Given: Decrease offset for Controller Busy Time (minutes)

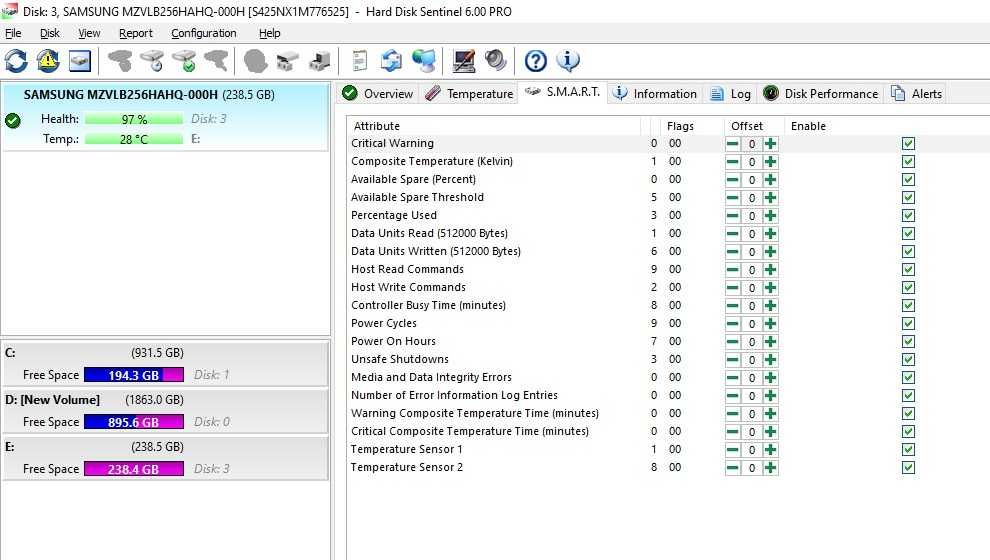Looking at the screenshot, I should tap(732, 306).
